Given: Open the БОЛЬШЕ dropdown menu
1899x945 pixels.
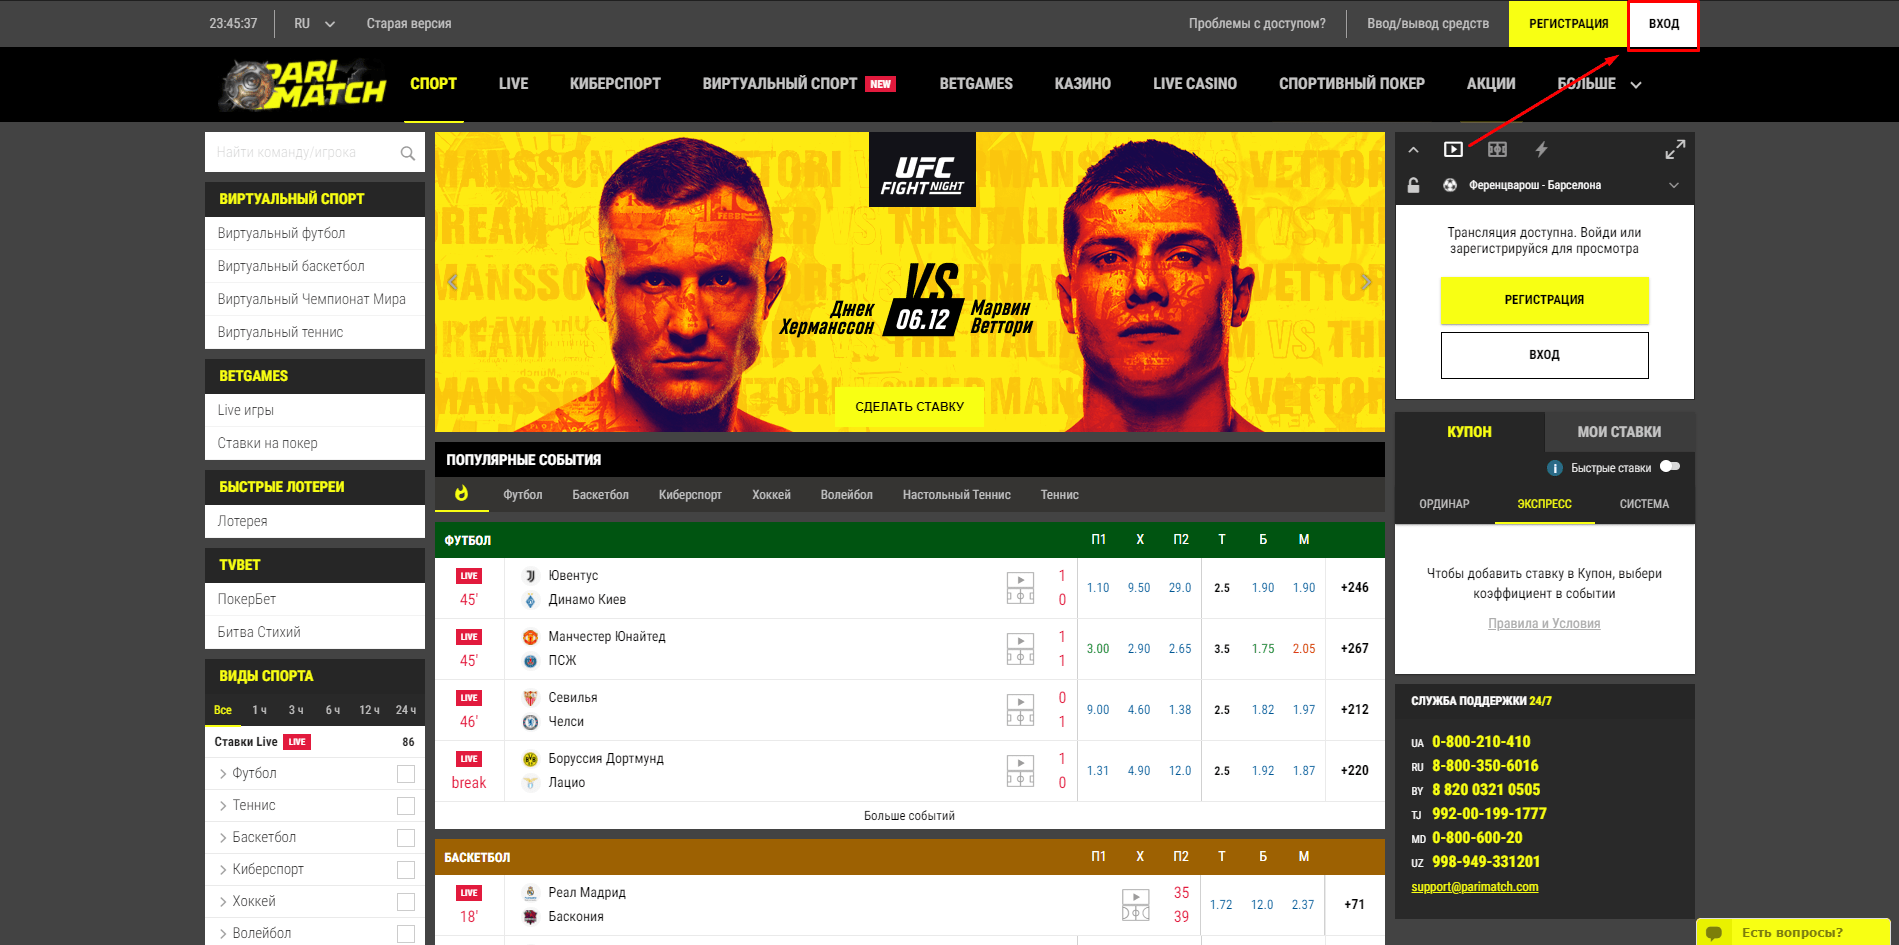Looking at the screenshot, I should pos(1599,84).
